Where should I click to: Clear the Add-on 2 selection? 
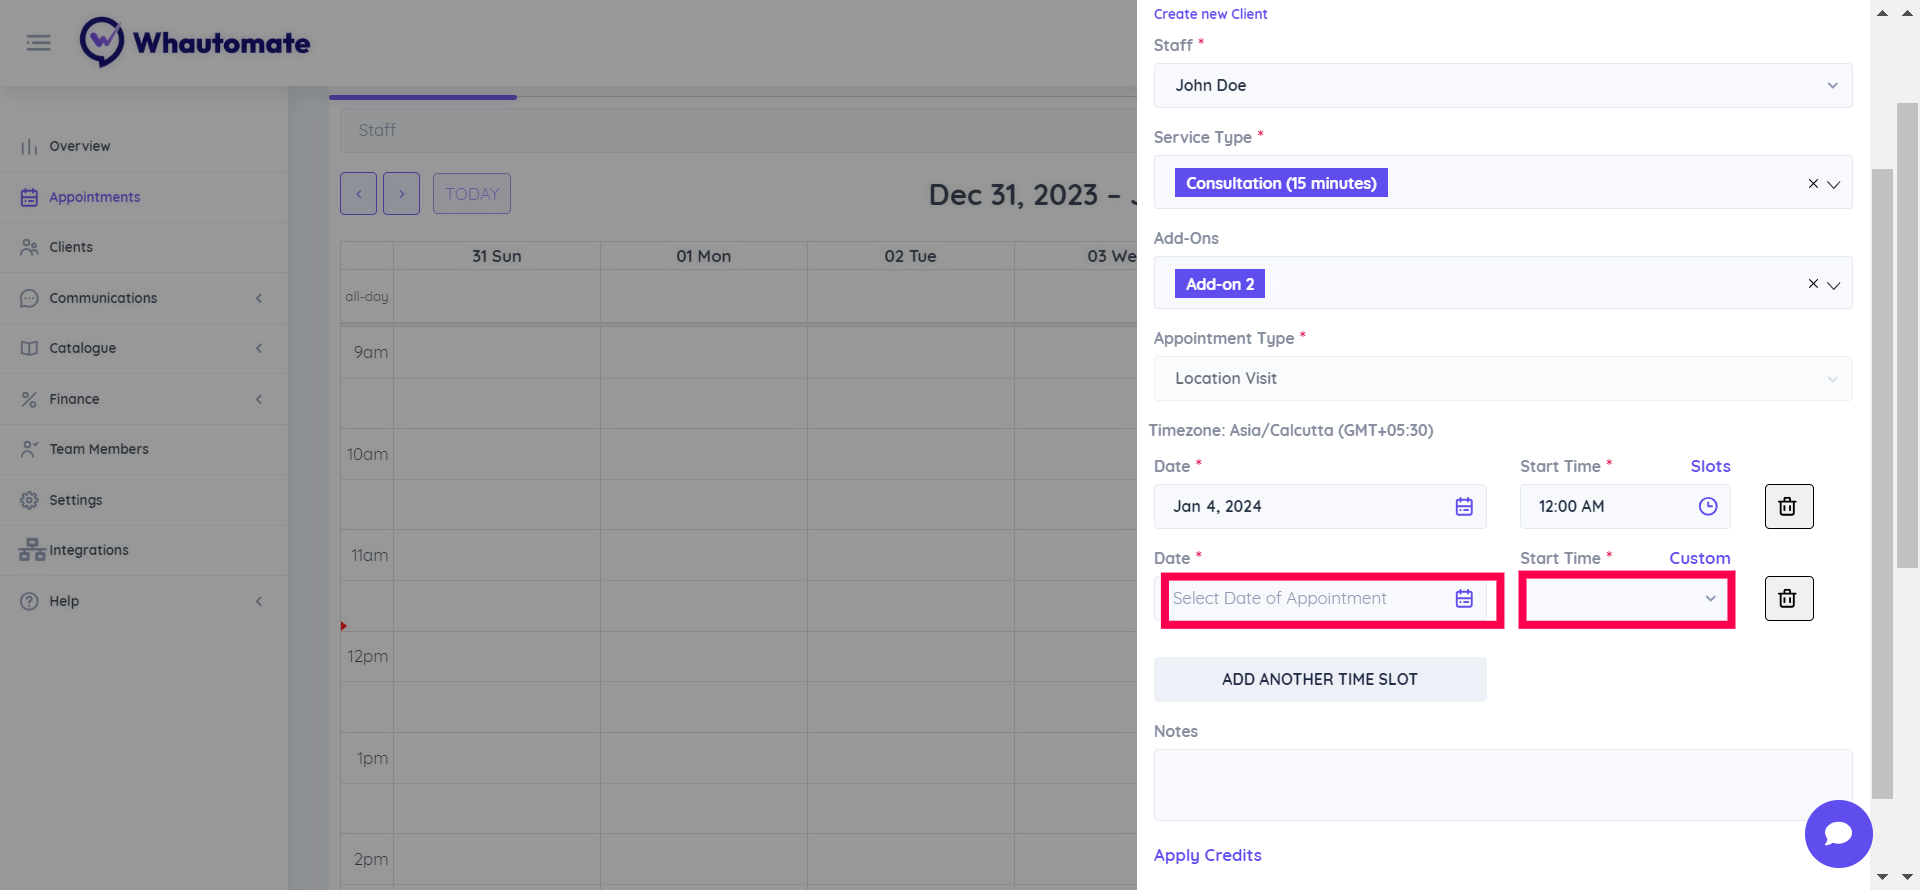point(1813,284)
